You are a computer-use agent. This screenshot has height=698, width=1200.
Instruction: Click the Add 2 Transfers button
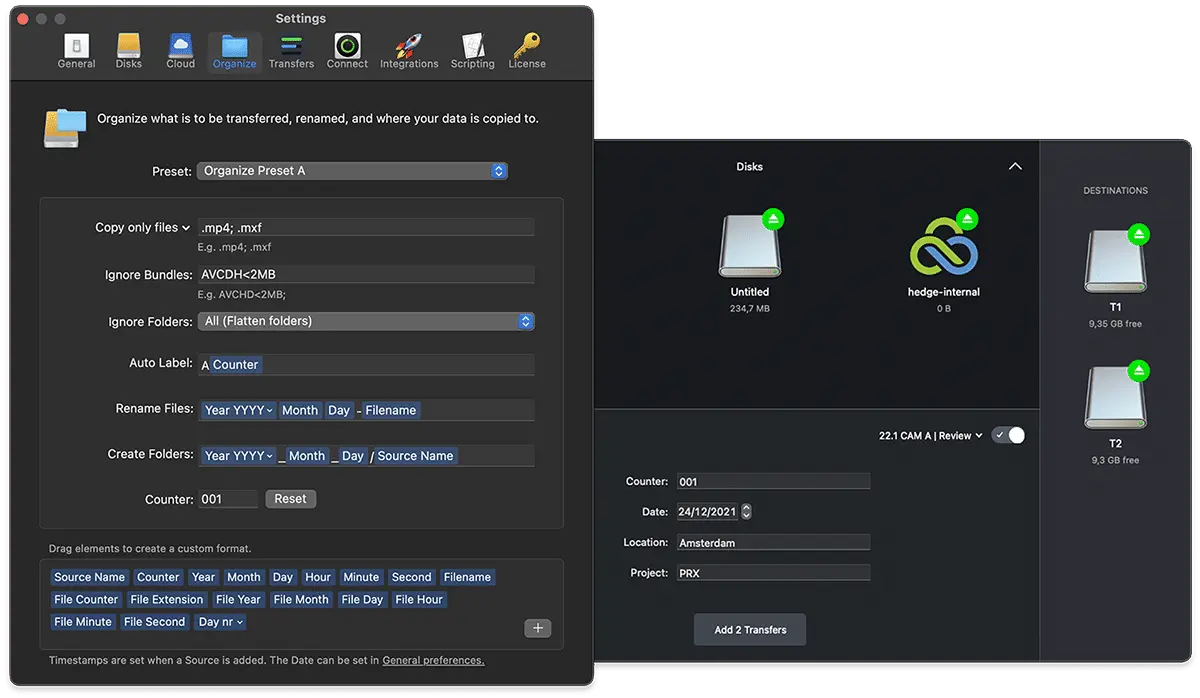(x=750, y=630)
